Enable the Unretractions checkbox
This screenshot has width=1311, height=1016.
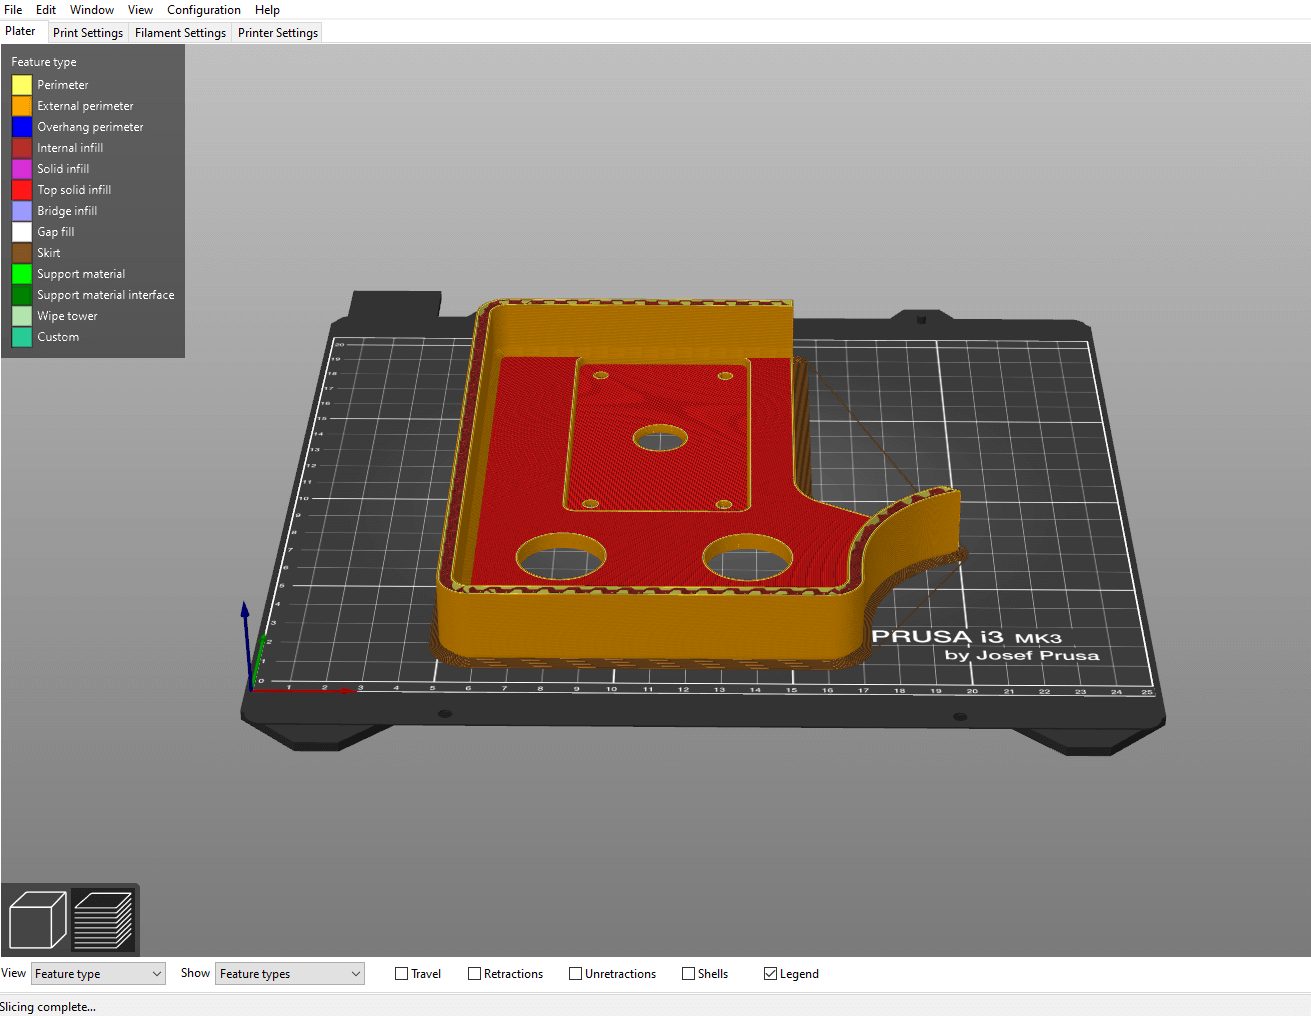(x=576, y=974)
